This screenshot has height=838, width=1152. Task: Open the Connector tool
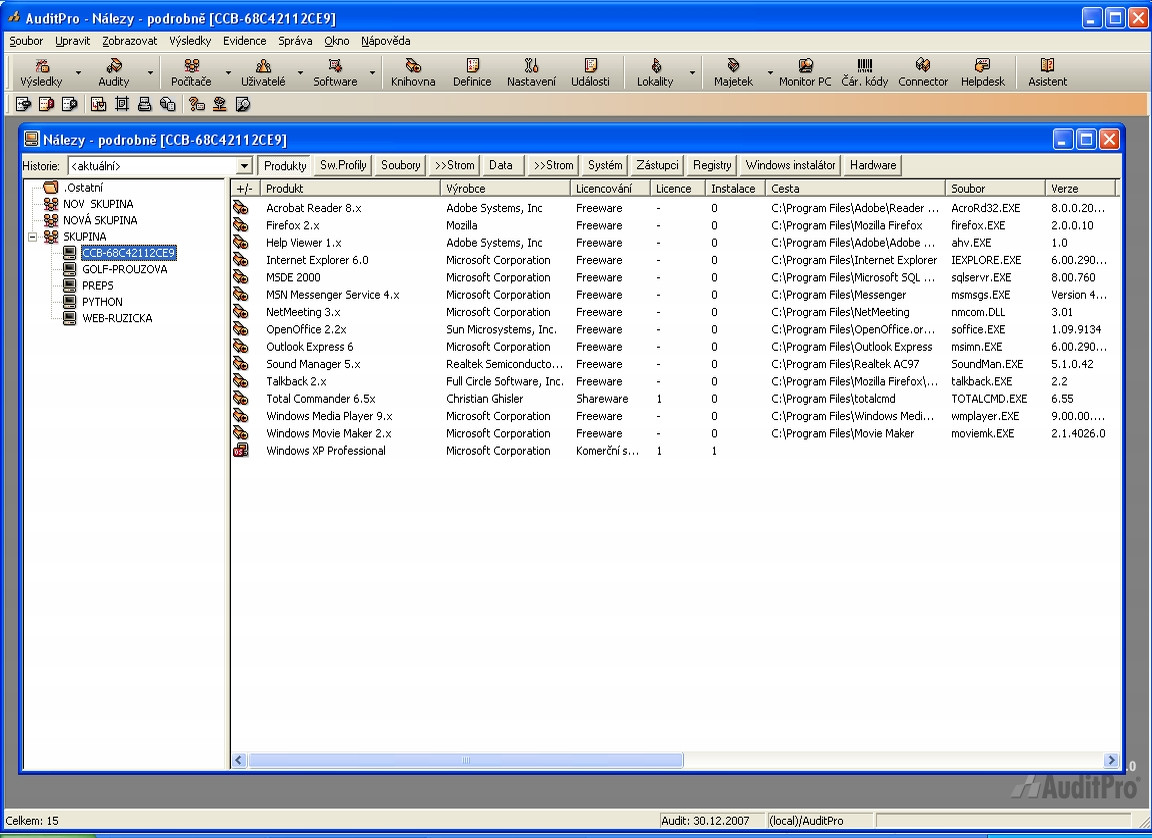click(x=923, y=73)
